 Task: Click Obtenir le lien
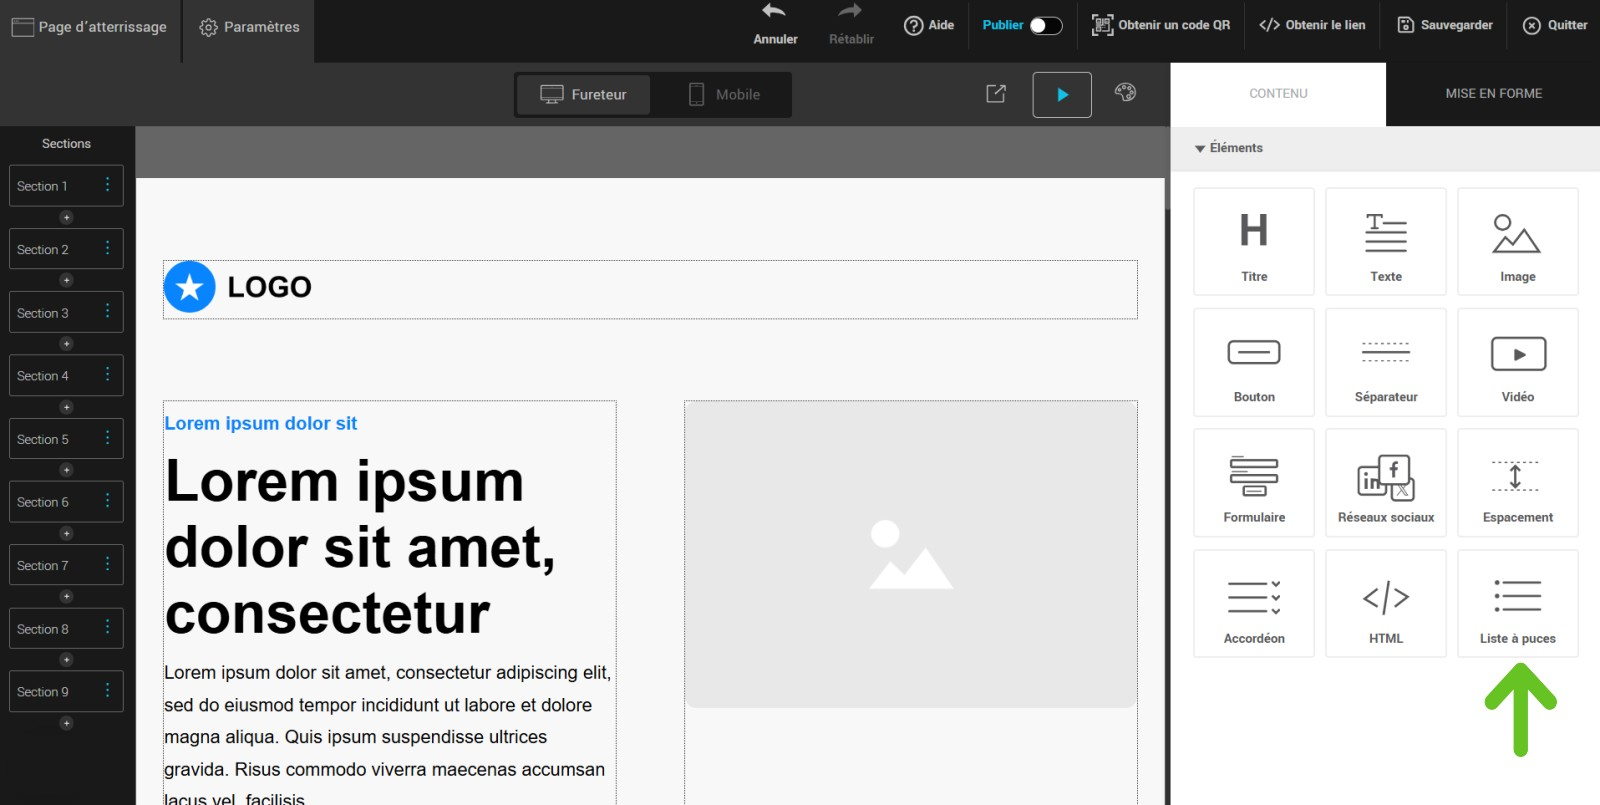[x=1312, y=25]
